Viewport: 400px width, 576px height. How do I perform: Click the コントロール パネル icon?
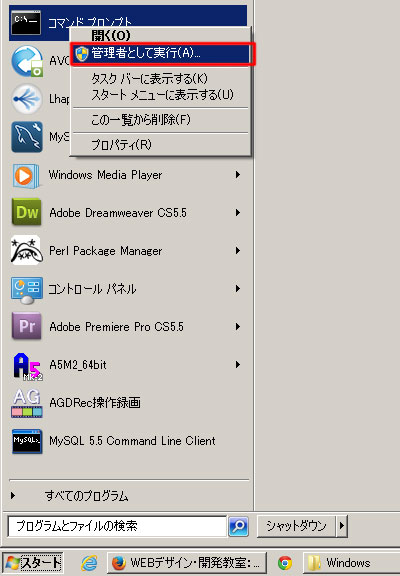coord(26,290)
